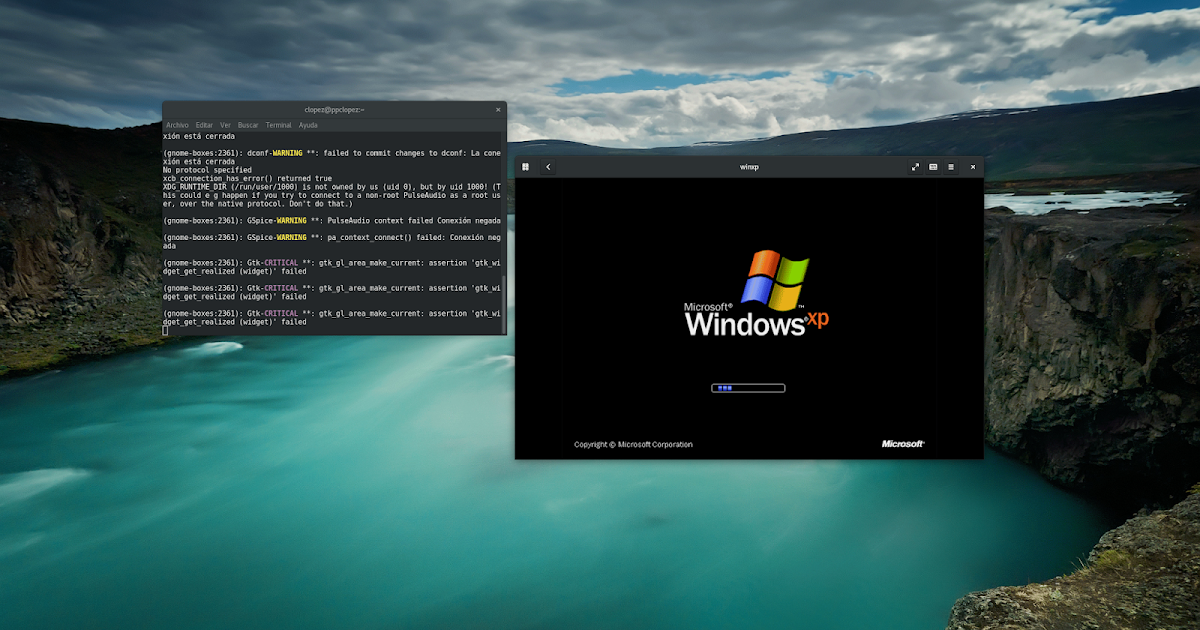This screenshot has width=1200, height=630.
Task: Open the Buscar dropdown menu
Action: point(248,124)
